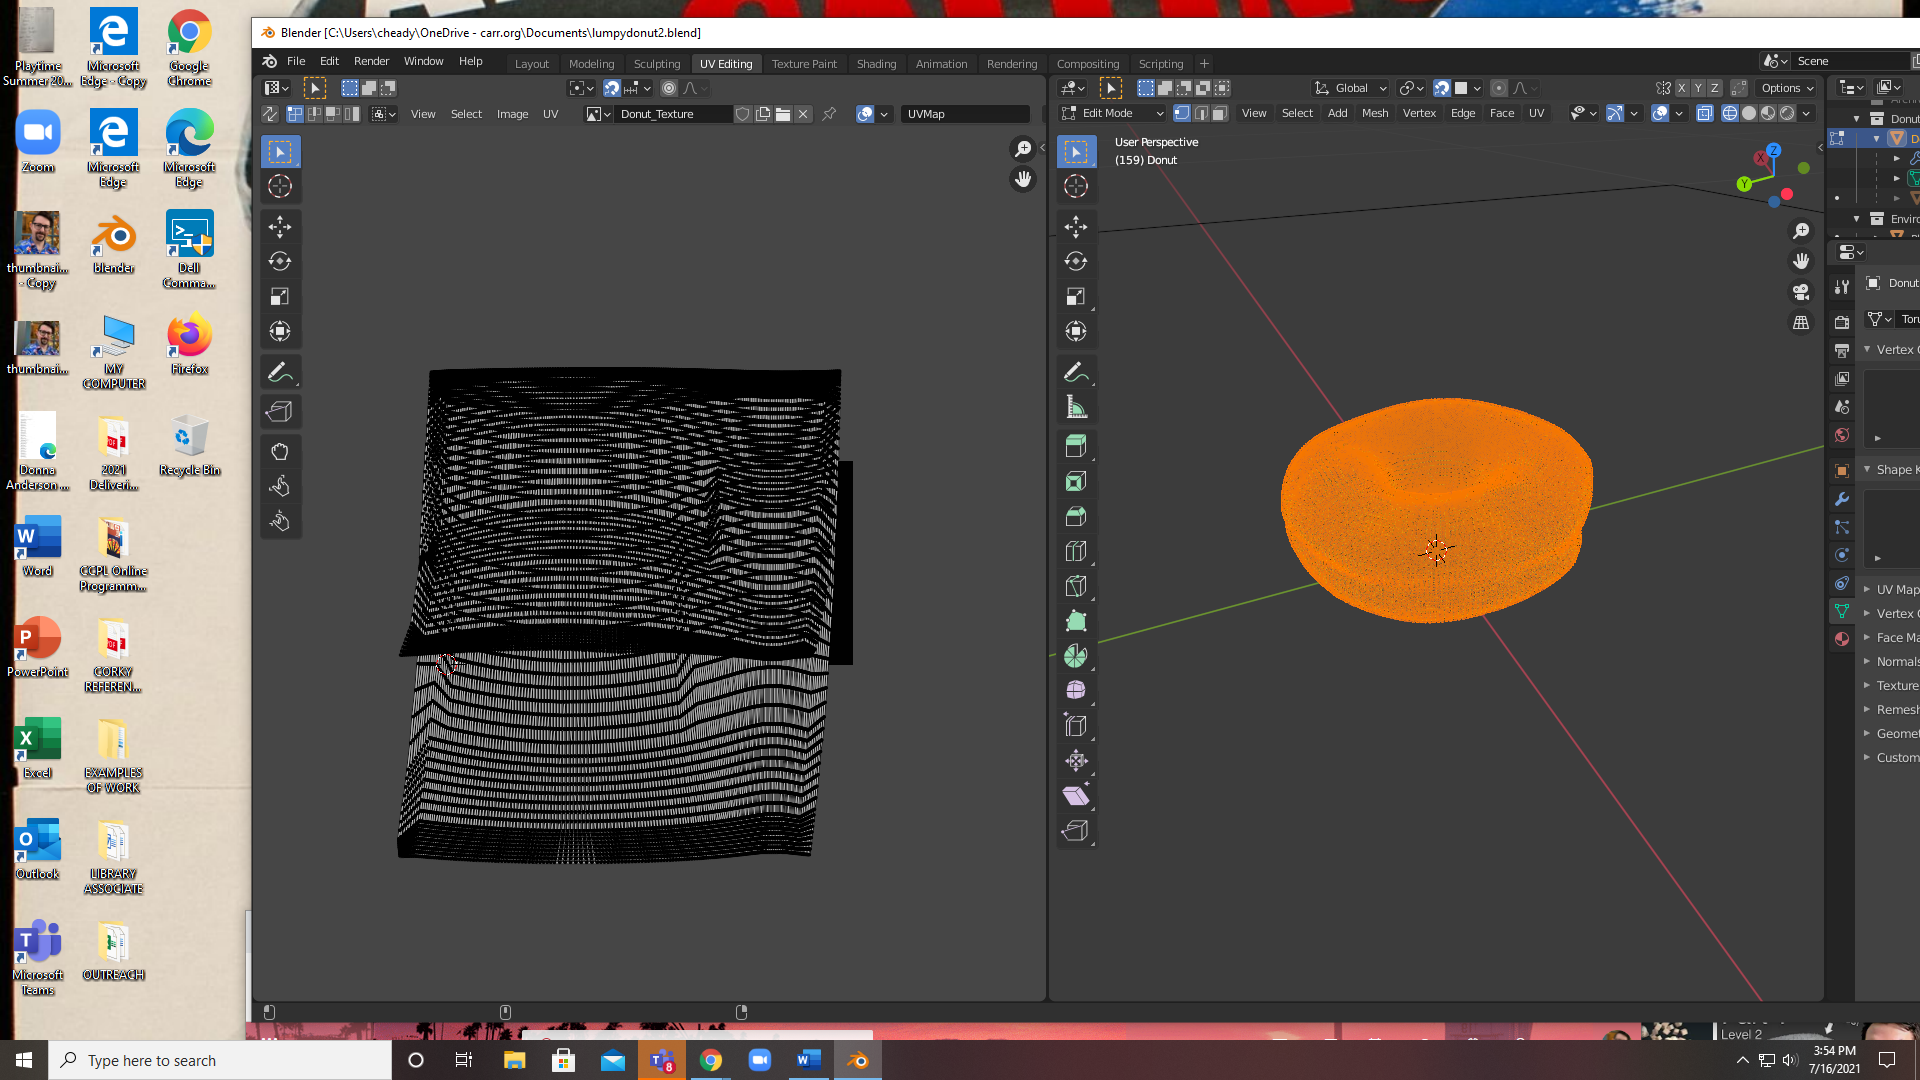Toggle the UV sync selection button
This screenshot has height=1080, width=1920.
270,114
